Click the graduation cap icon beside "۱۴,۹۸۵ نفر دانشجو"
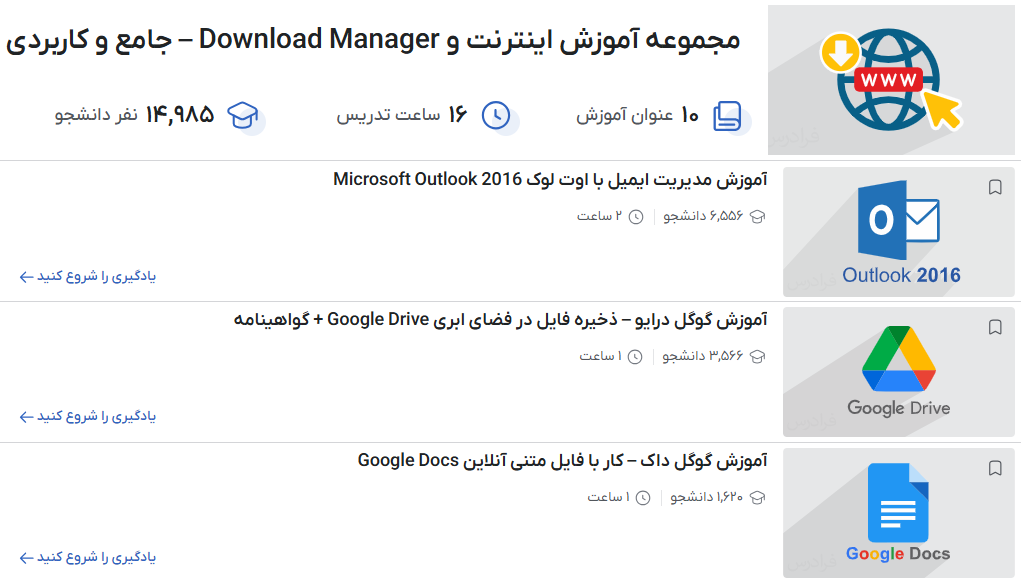Image resolution: width=1021 pixels, height=584 pixels. (x=244, y=116)
